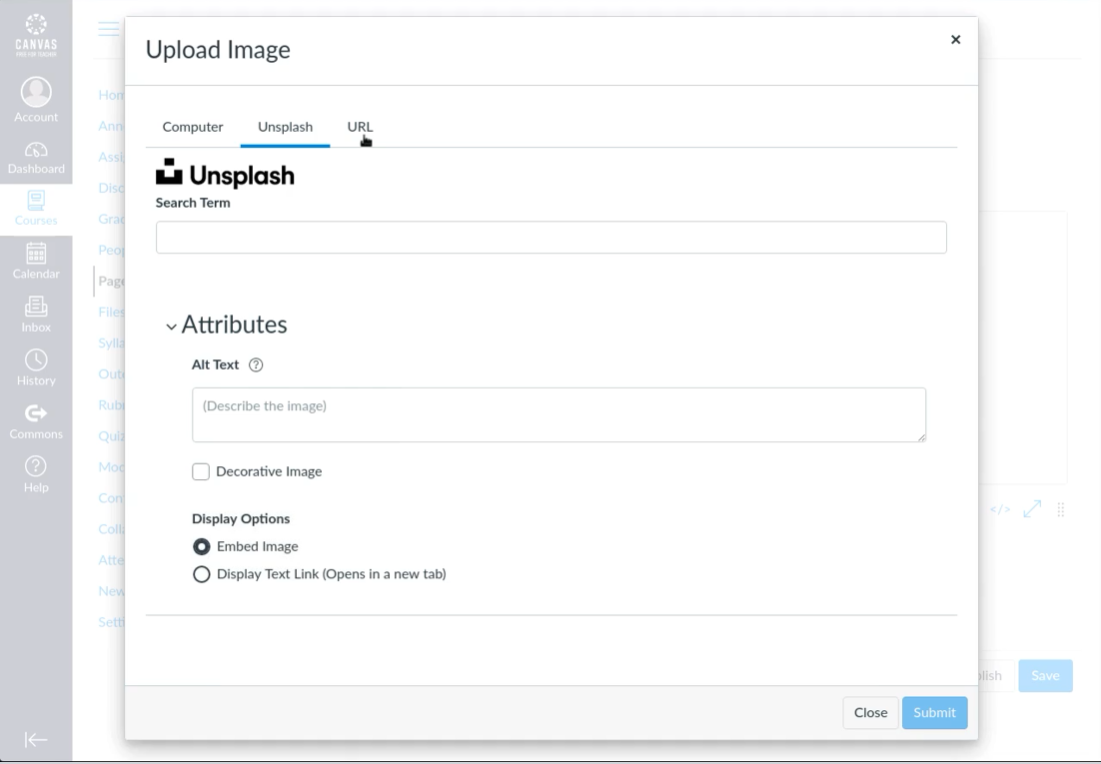The width and height of the screenshot is (1101, 764).
Task: Select the Unsplash tab
Action: 285,127
